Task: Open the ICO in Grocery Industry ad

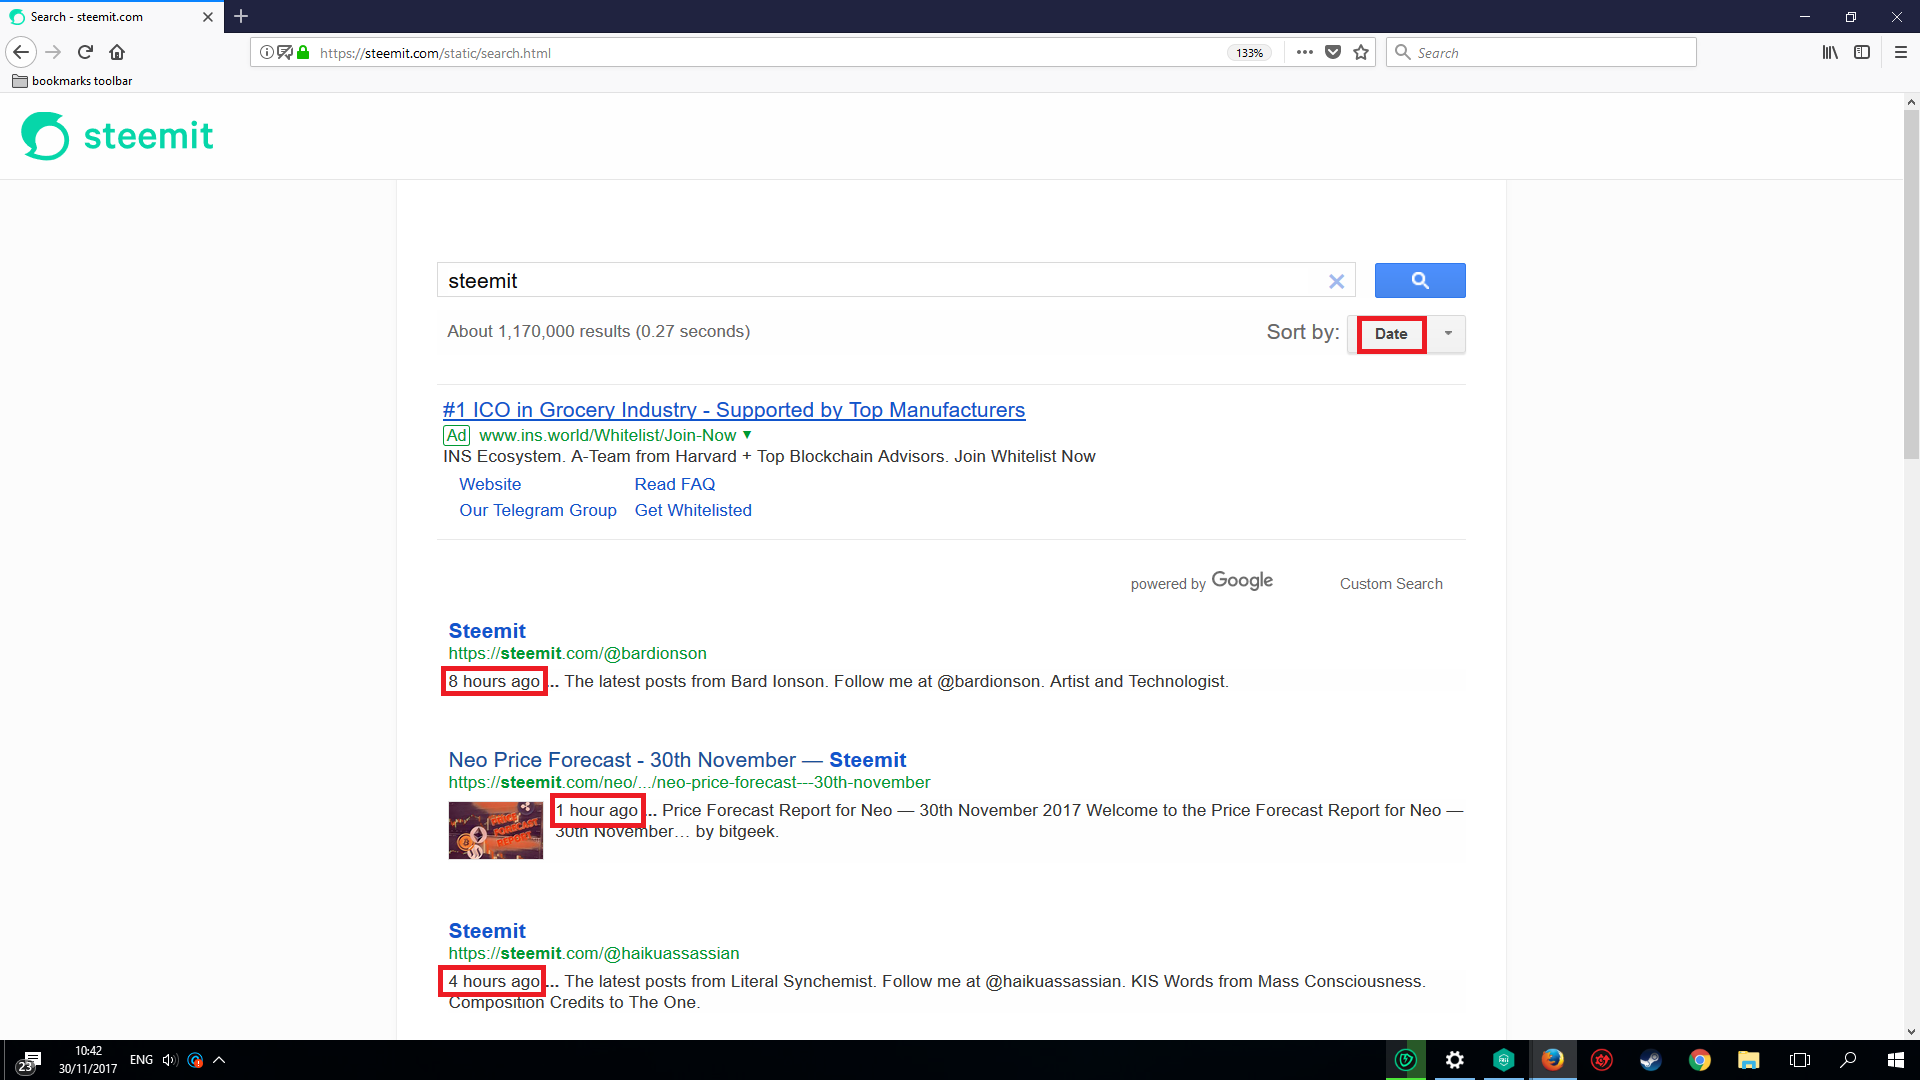Action: tap(734, 410)
